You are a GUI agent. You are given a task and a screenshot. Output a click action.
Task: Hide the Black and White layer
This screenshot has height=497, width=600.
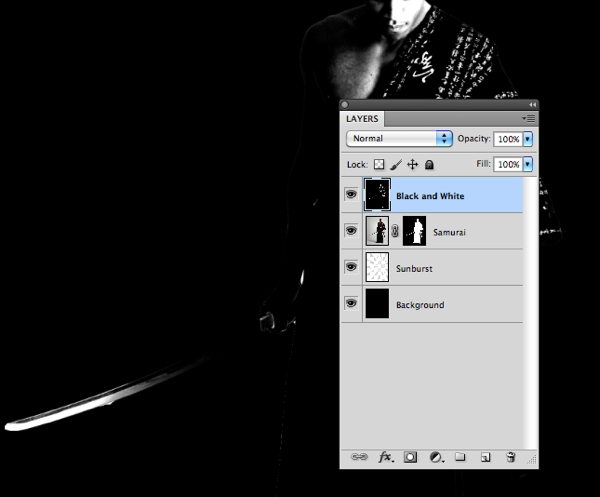tap(351, 194)
